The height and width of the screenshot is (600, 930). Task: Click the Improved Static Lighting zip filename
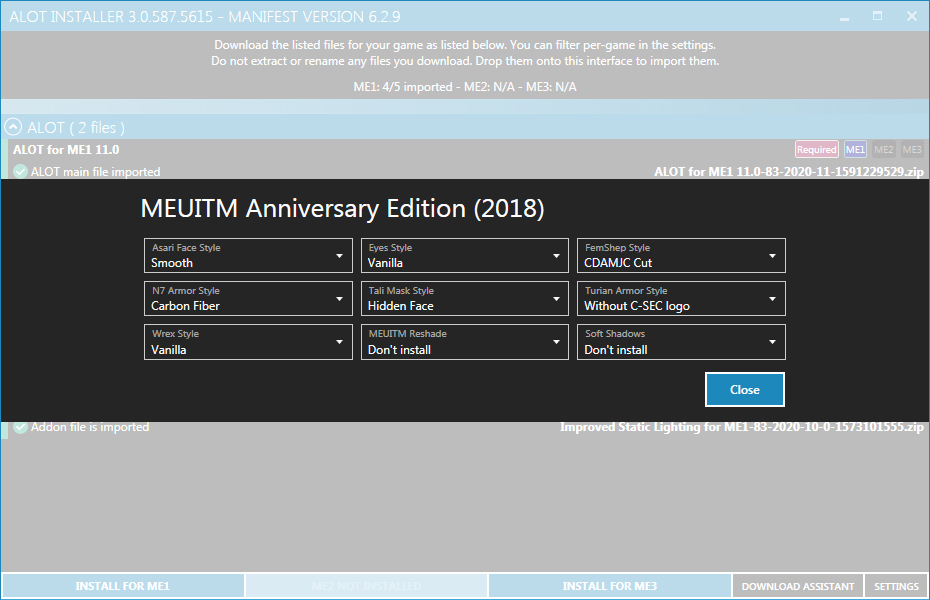(x=742, y=427)
